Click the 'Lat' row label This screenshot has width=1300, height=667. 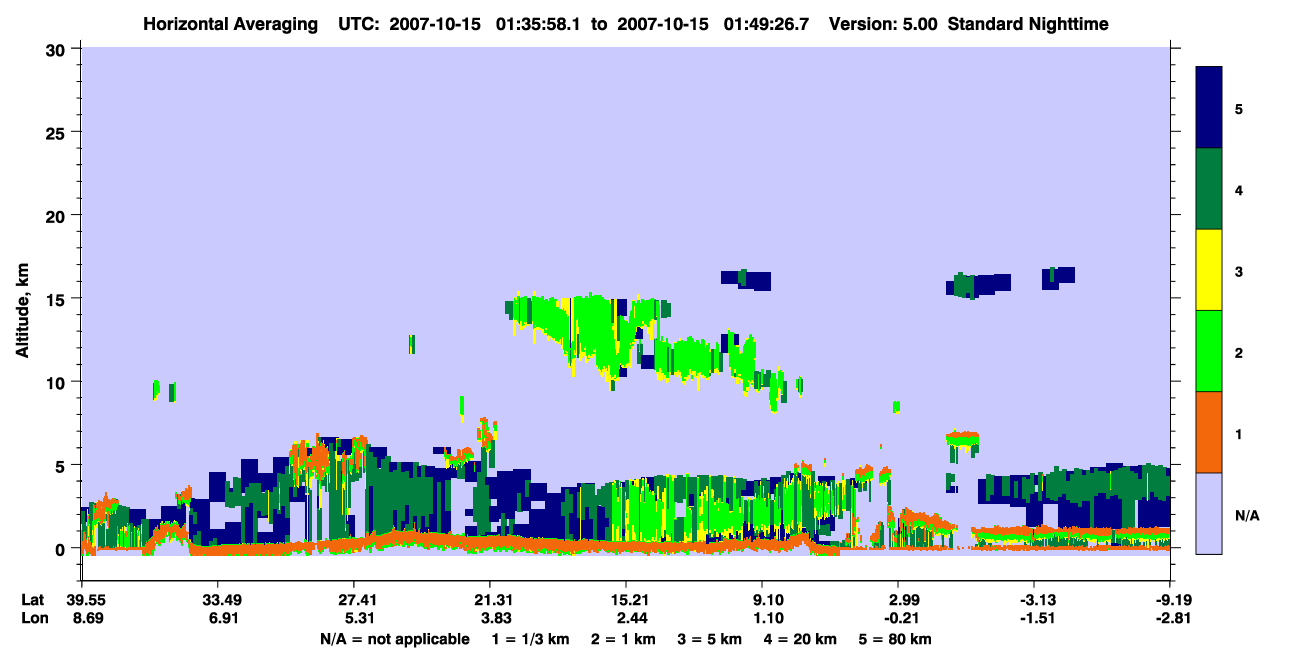tap(32, 600)
